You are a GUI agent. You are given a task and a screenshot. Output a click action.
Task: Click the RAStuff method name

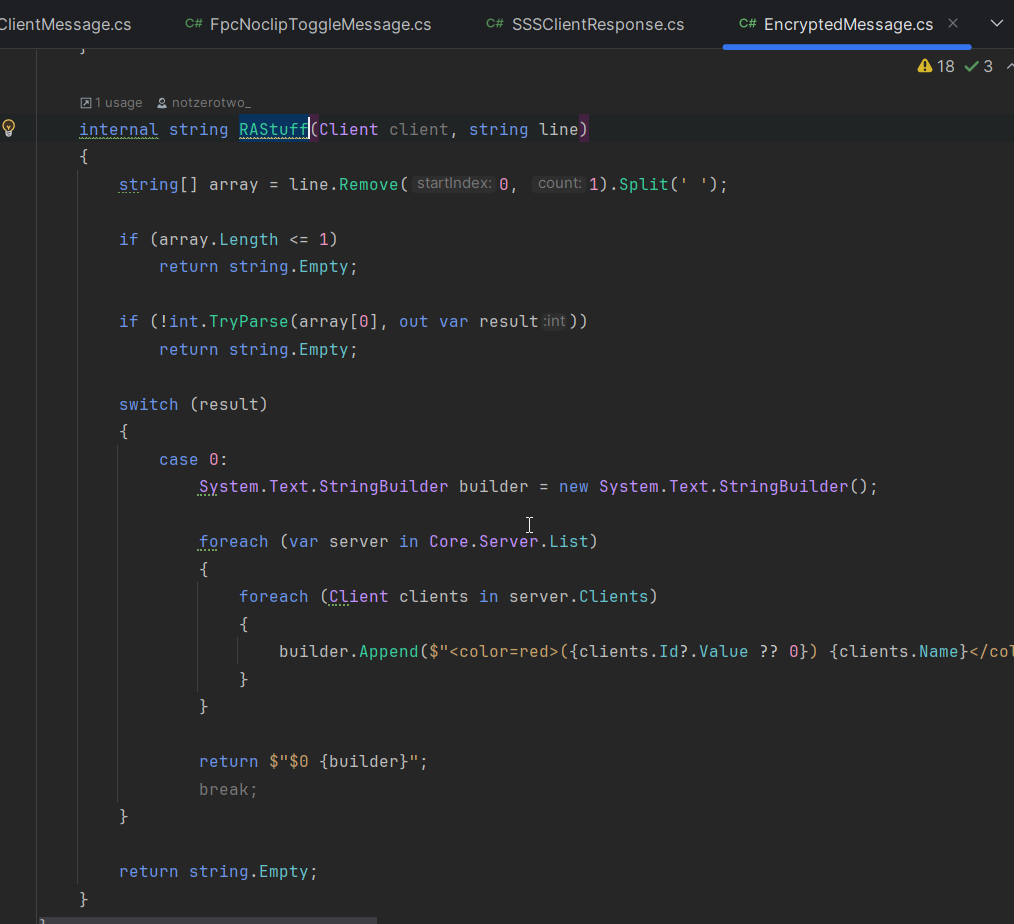274,129
